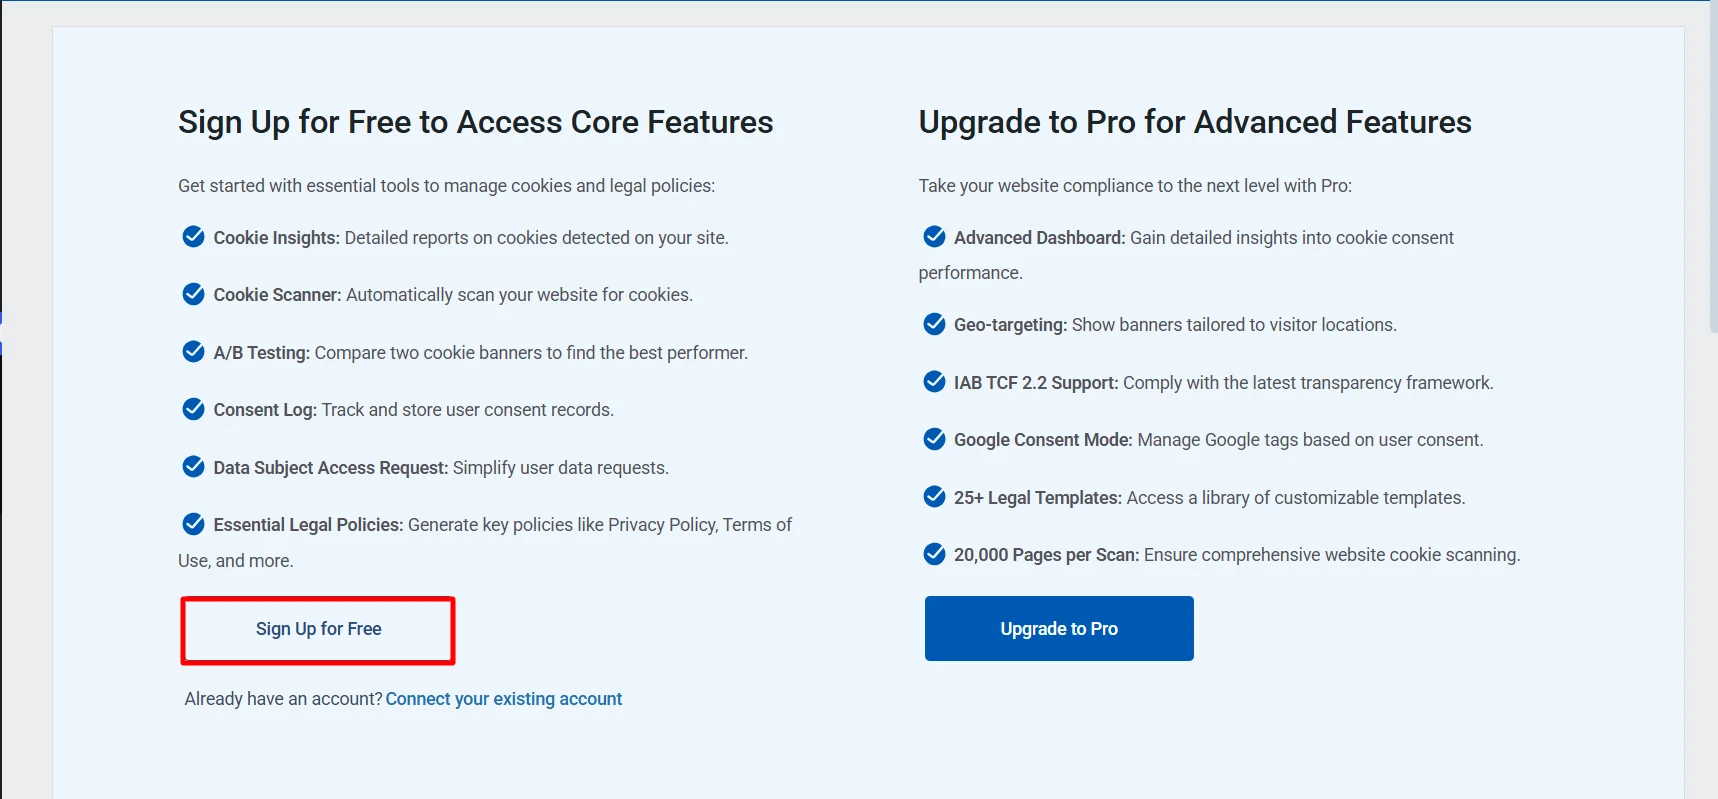
Task: Click the "Already have an account?" text
Action: tap(283, 699)
